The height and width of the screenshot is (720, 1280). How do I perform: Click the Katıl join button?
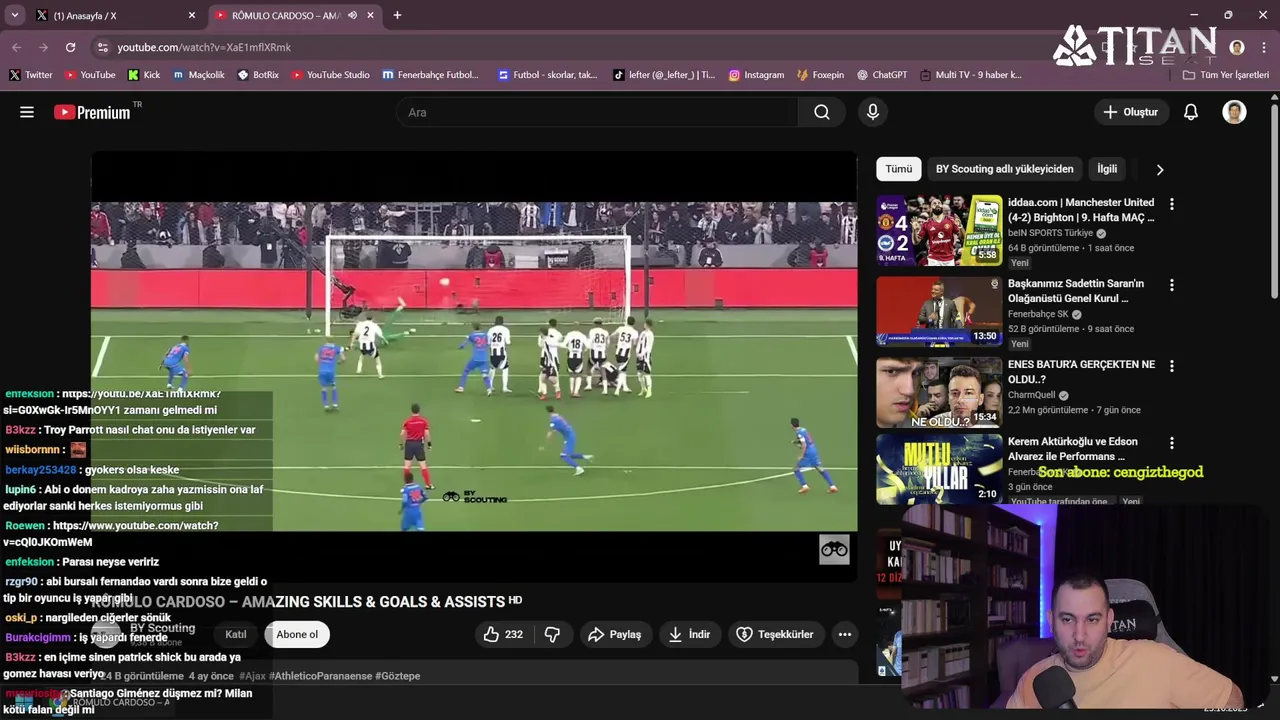(x=236, y=634)
